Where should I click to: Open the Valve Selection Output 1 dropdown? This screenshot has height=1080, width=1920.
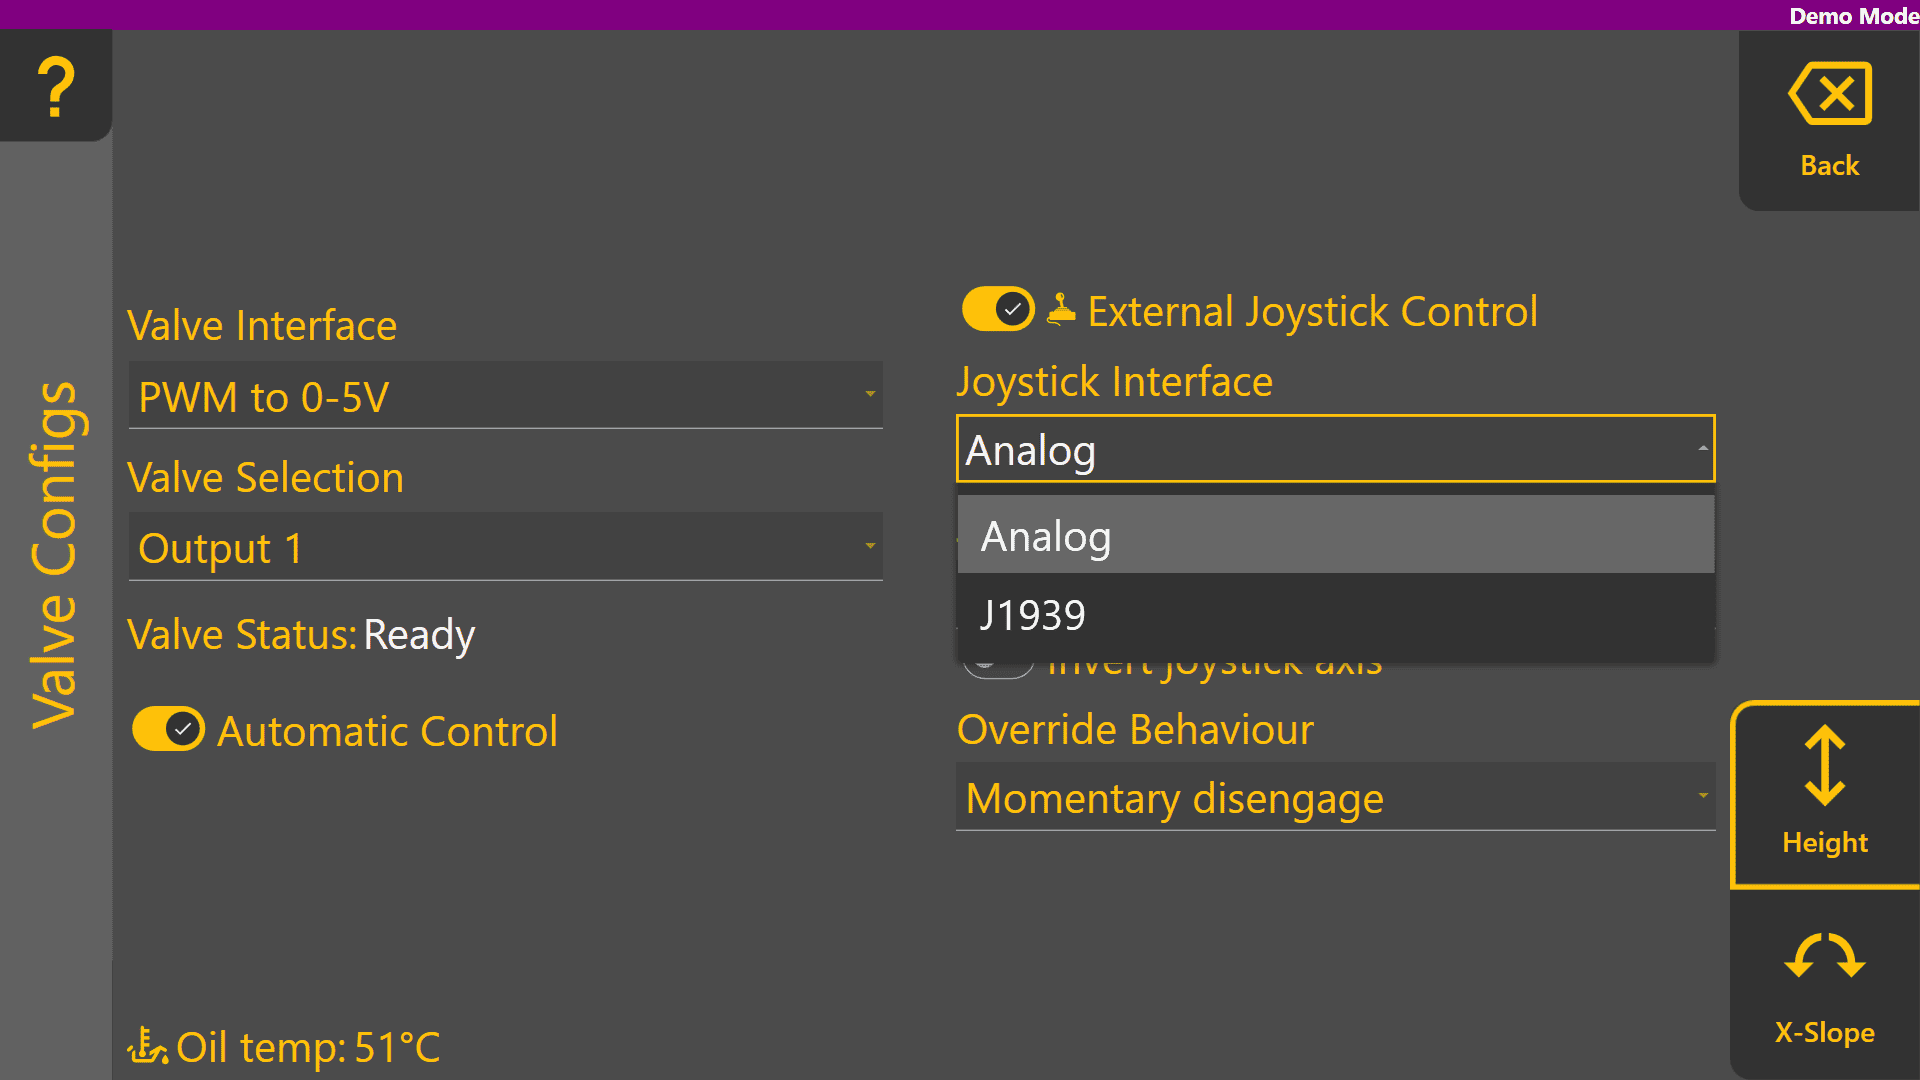(505, 548)
